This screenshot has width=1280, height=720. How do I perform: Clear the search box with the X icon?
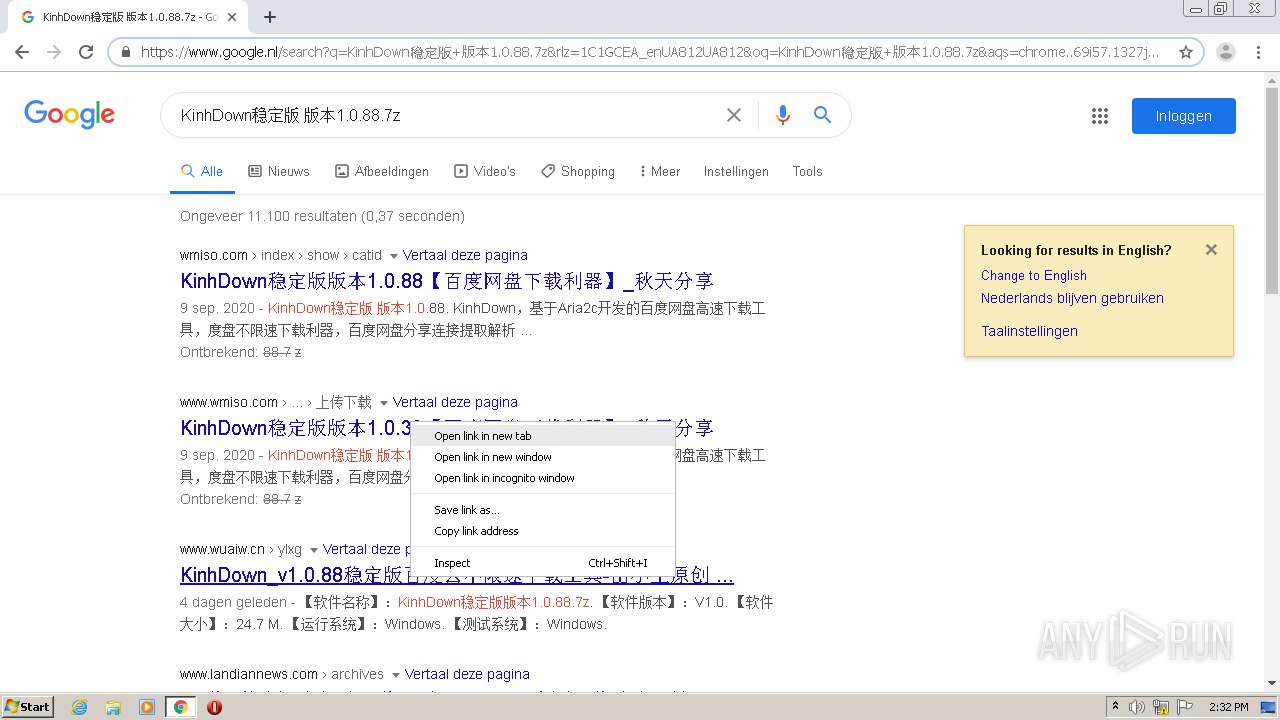734,115
